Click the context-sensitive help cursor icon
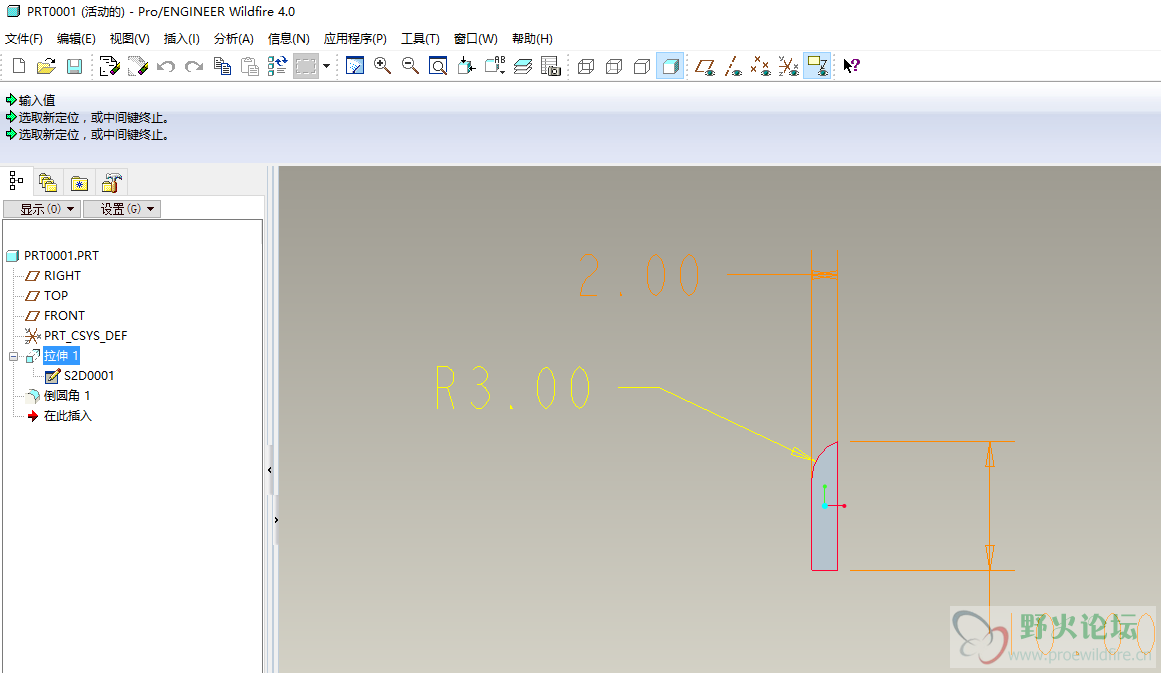The width and height of the screenshot is (1161, 673). coord(851,67)
